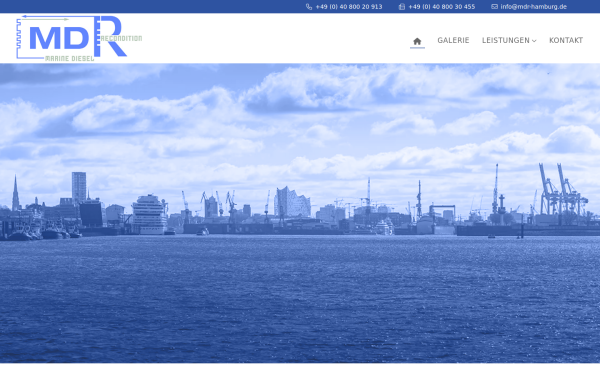
Task: Click the fax icon in the top bar
Action: pos(402,7)
